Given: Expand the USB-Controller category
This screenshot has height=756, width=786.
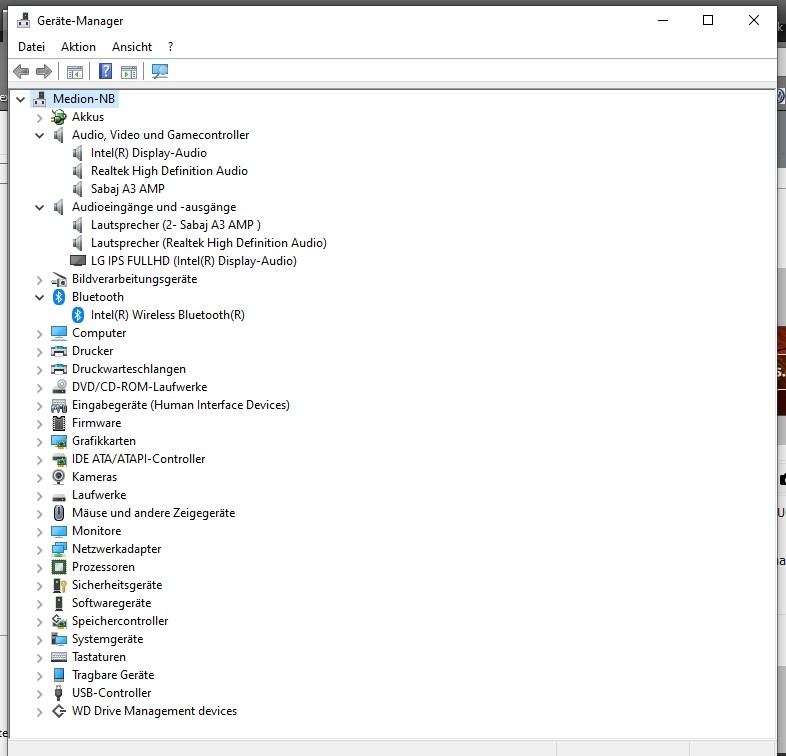Looking at the screenshot, I should tap(40, 693).
